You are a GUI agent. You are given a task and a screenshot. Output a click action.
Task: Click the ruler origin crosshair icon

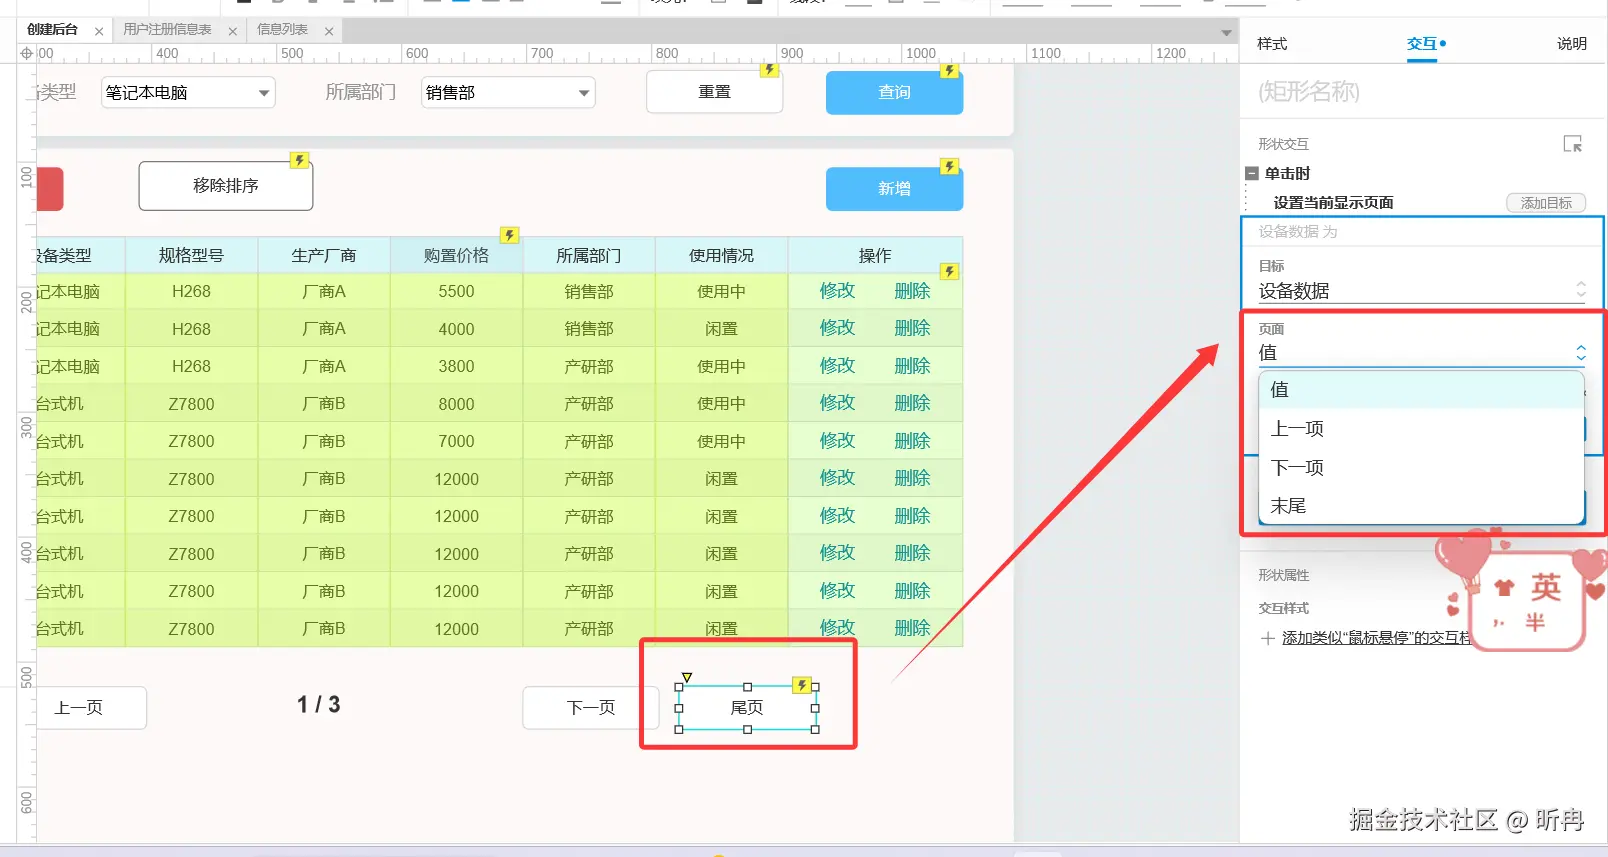click(x=27, y=53)
